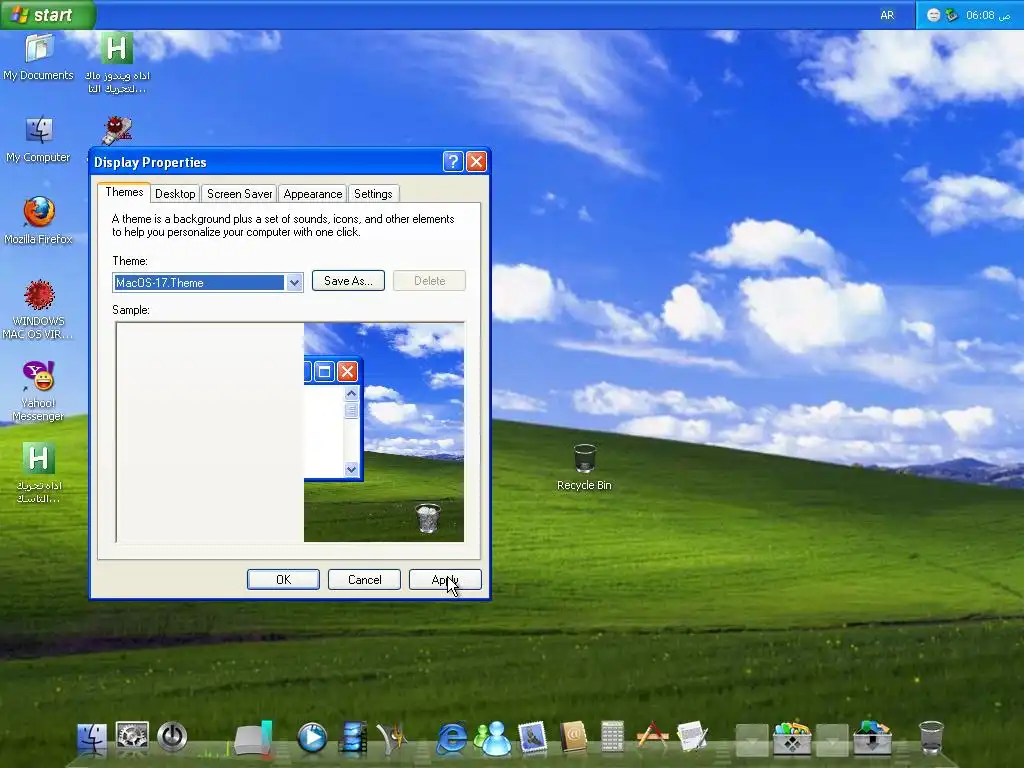Select the Recycle Bin desktop icon
The image size is (1024, 768).
(584, 466)
